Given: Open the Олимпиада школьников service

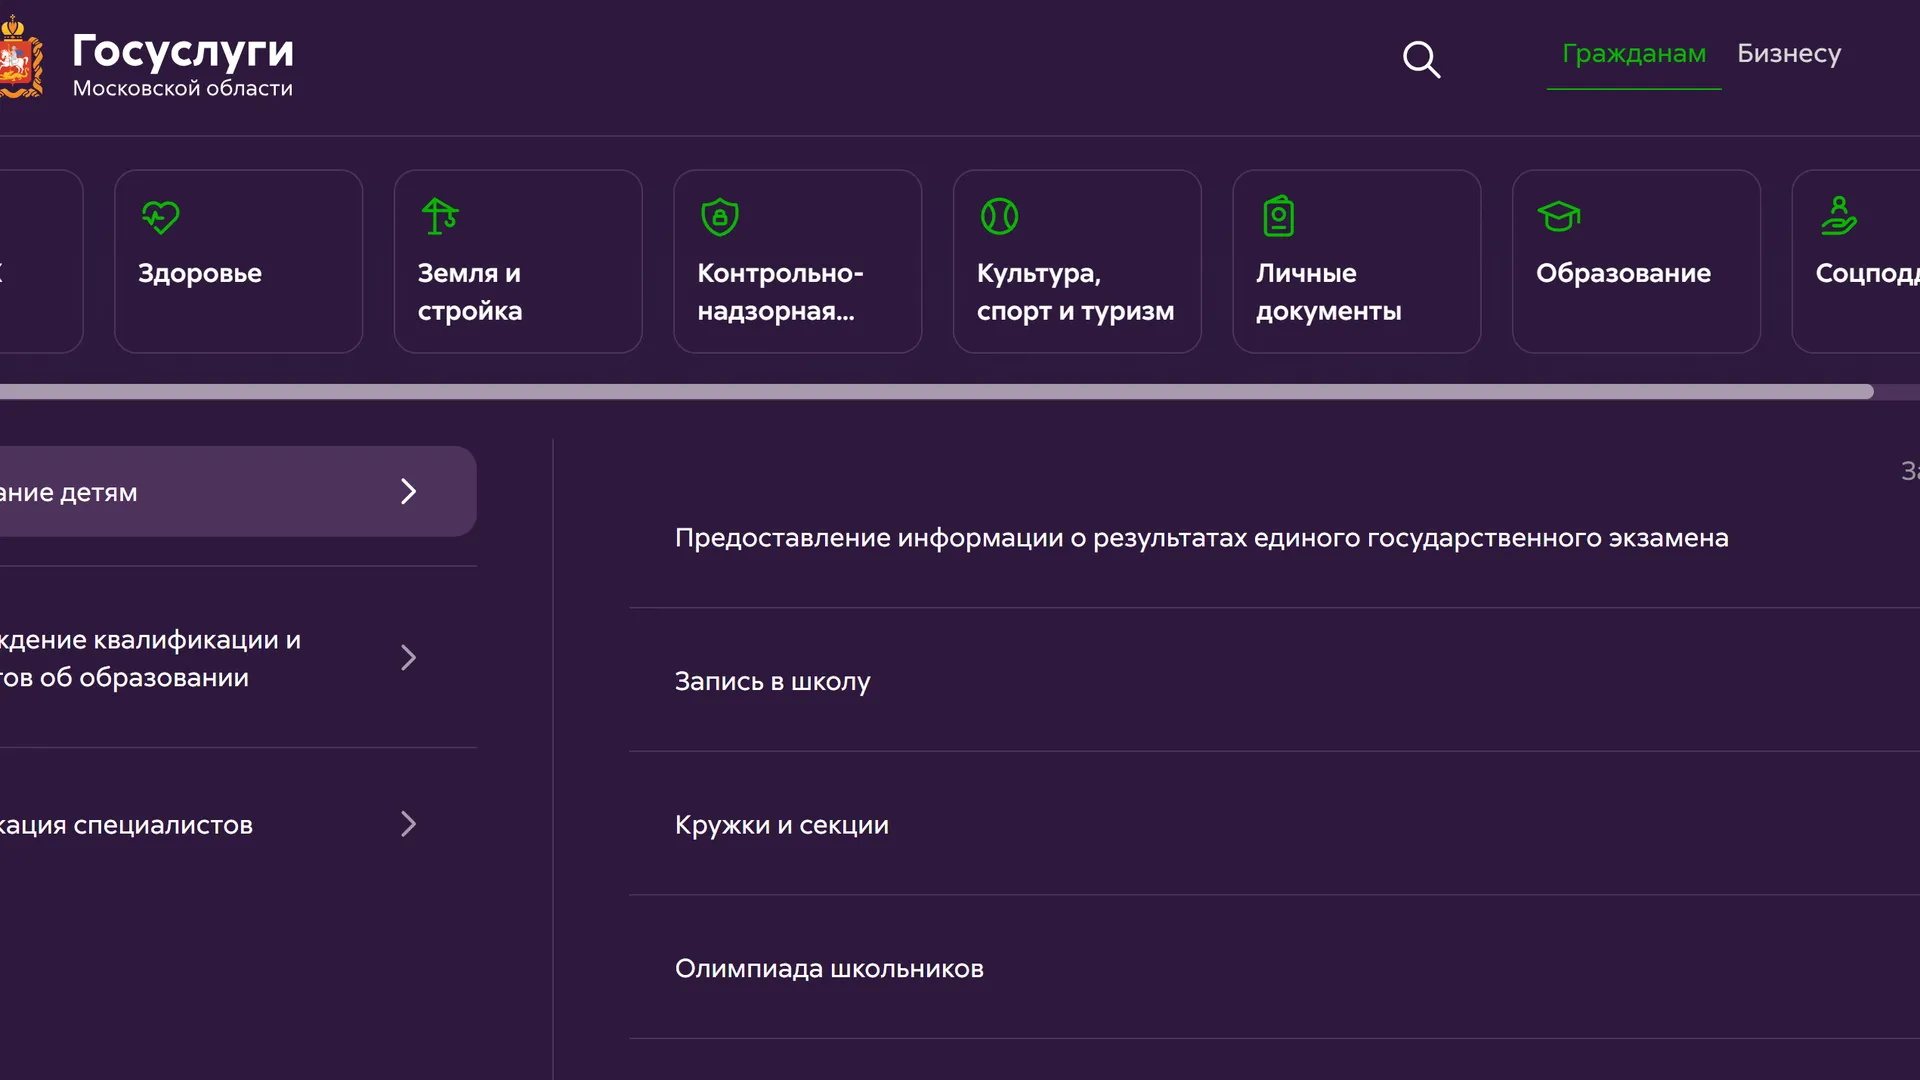Looking at the screenshot, I should point(829,969).
